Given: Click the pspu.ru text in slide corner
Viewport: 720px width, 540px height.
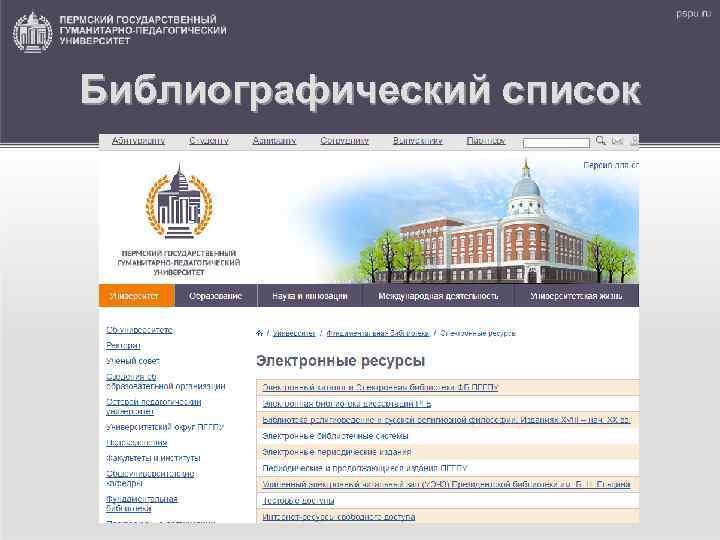Looking at the screenshot, I should (693, 14).
